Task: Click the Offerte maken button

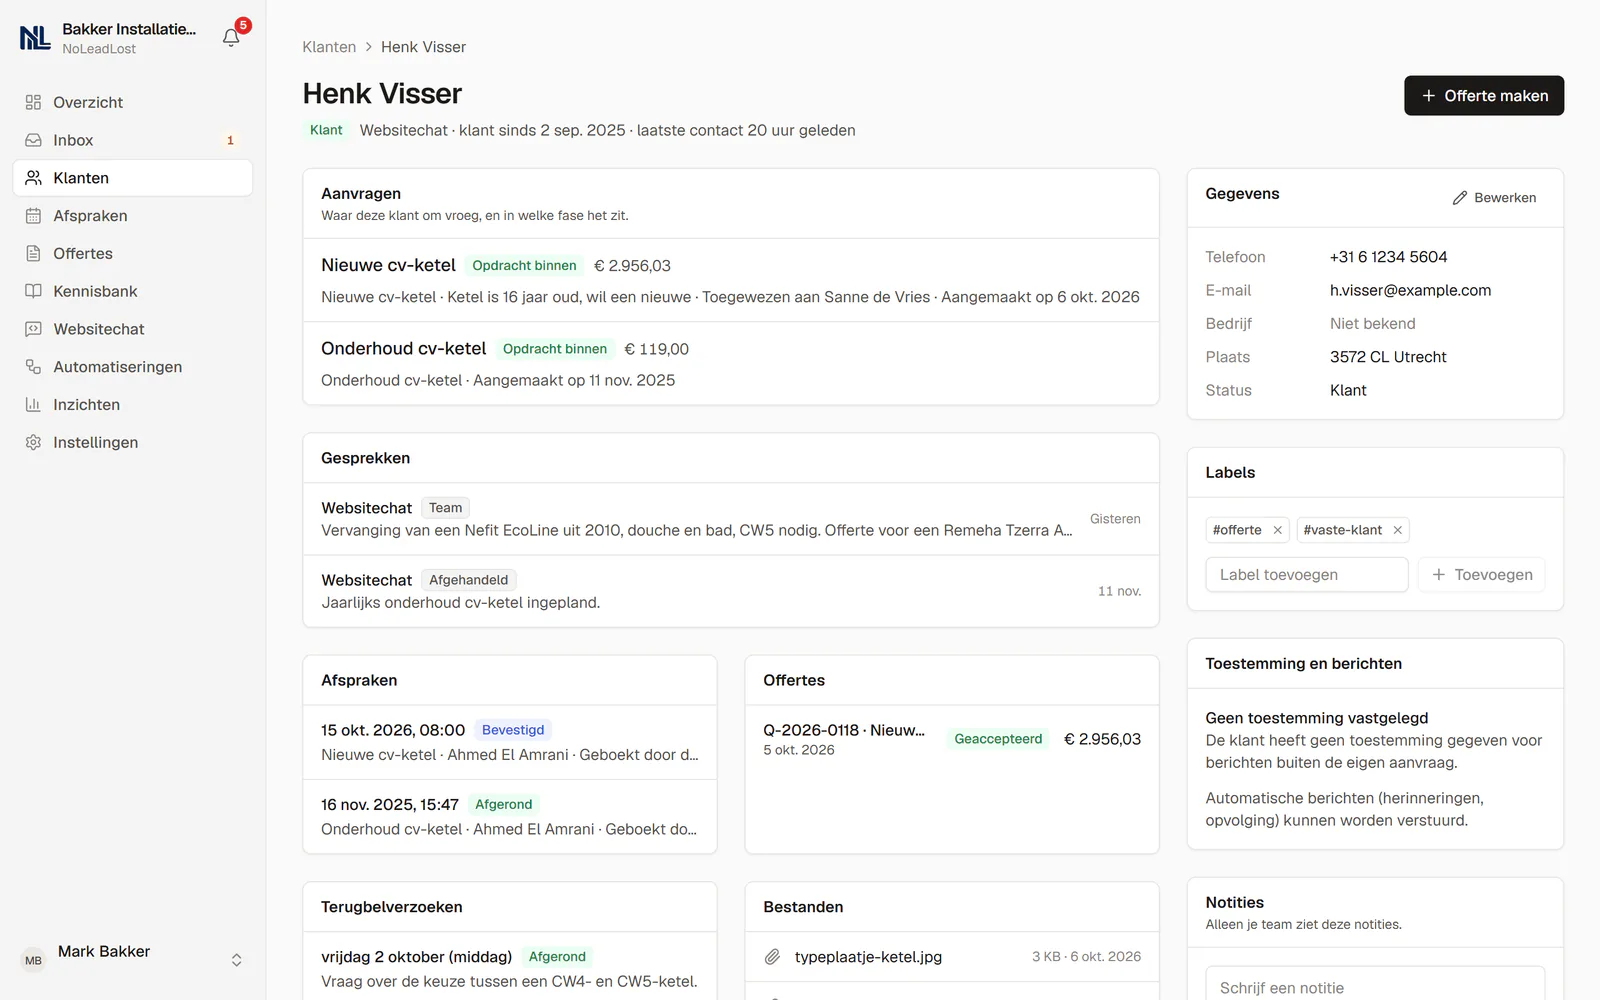Action: click(1484, 96)
